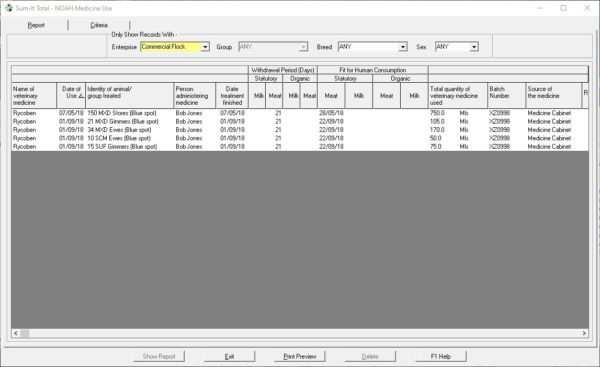600x367 pixels.
Task: Click Total quantity of veterinary medicine header
Action: (x=458, y=95)
